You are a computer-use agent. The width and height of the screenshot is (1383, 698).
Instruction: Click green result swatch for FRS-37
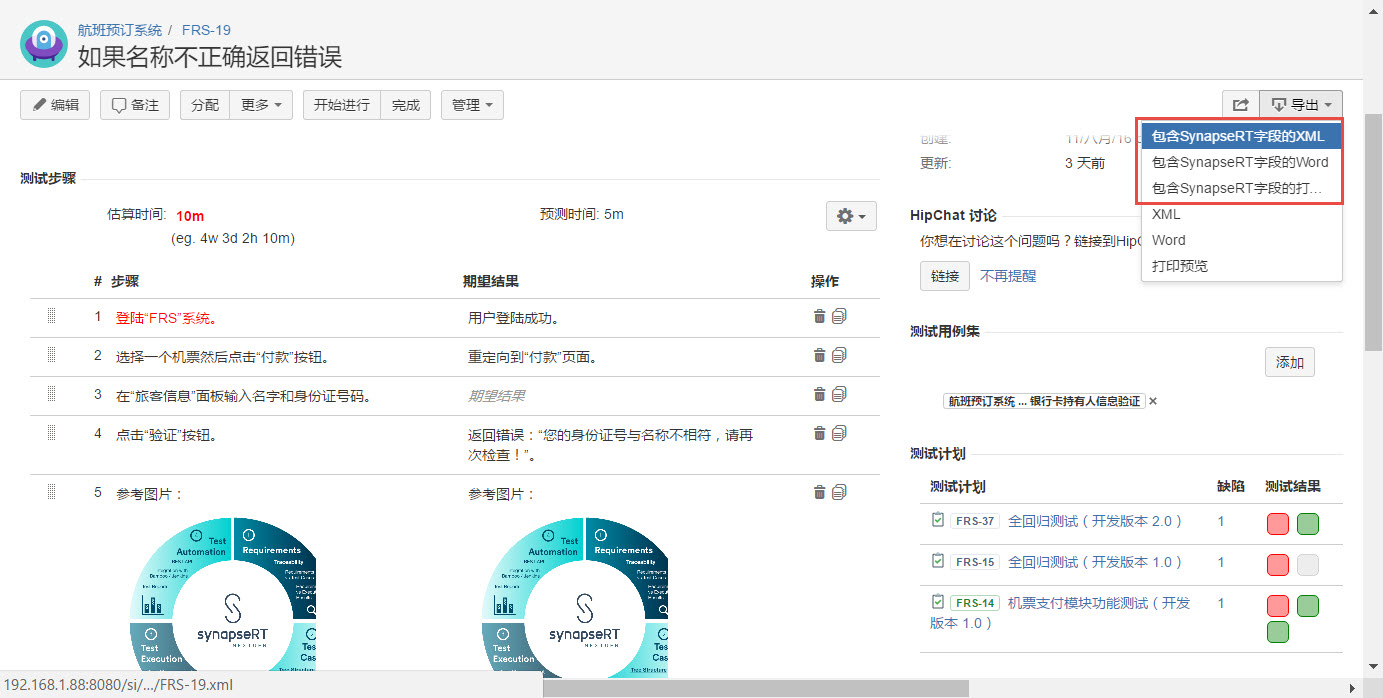coord(1308,524)
